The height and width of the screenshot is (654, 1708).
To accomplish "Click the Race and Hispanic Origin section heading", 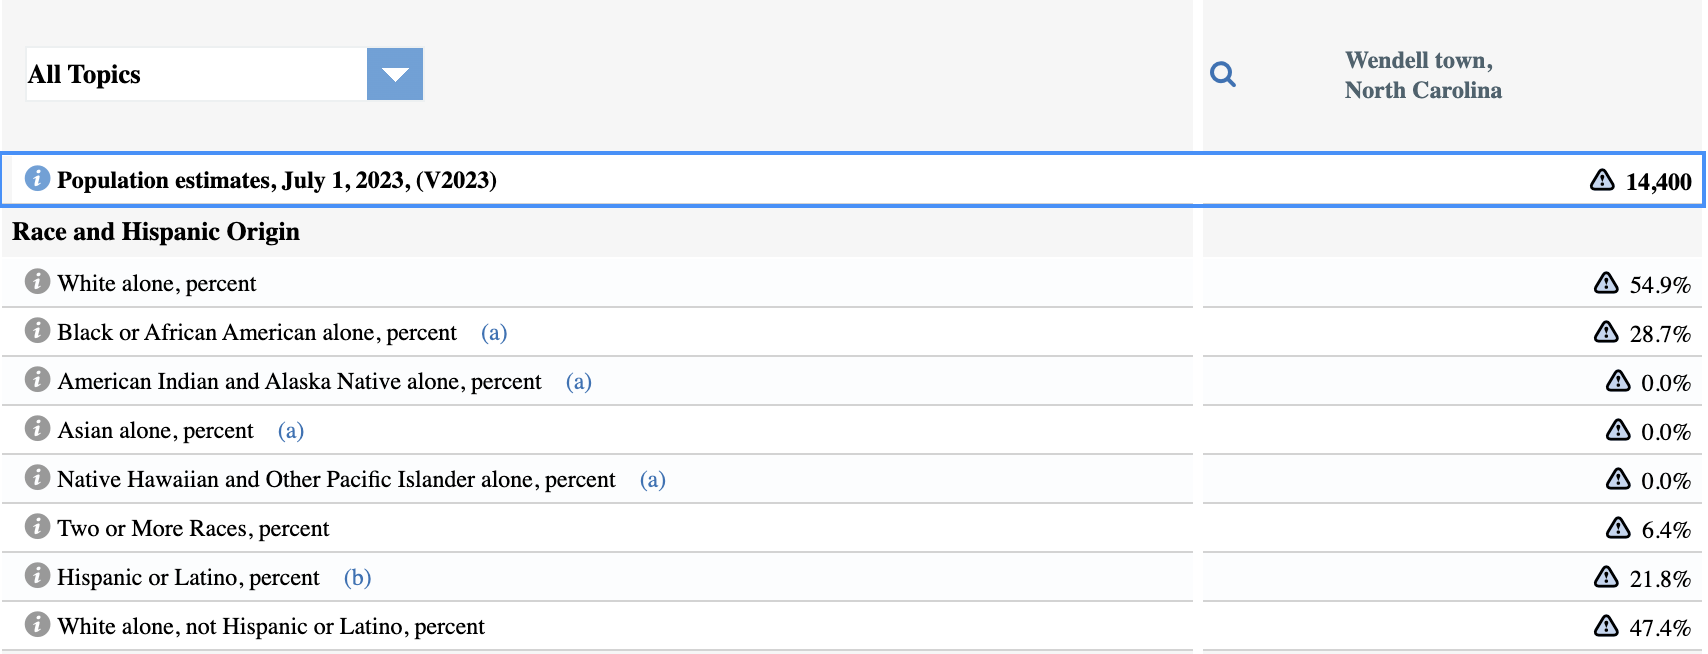I will [156, 232].
